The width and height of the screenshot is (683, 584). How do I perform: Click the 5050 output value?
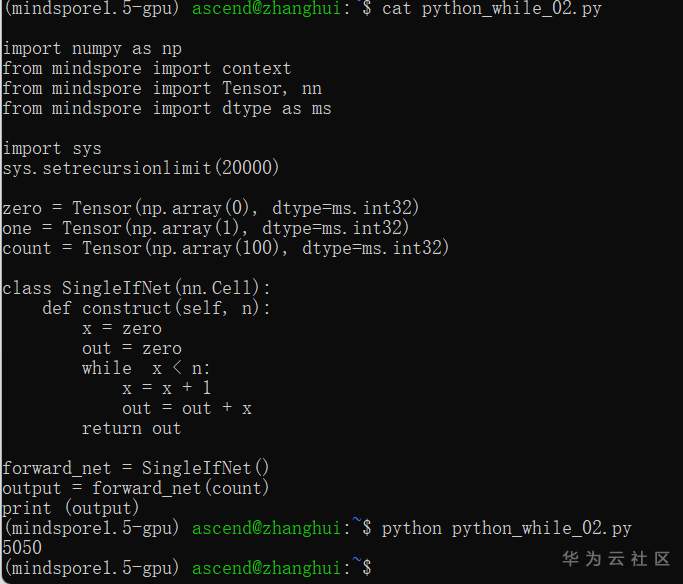click(22, 548)
